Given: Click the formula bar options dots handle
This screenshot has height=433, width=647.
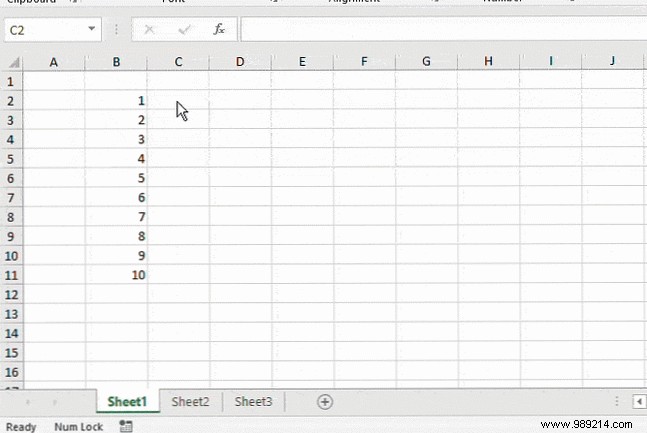Looking at the screenshot, I should click(x=116, y=29).
